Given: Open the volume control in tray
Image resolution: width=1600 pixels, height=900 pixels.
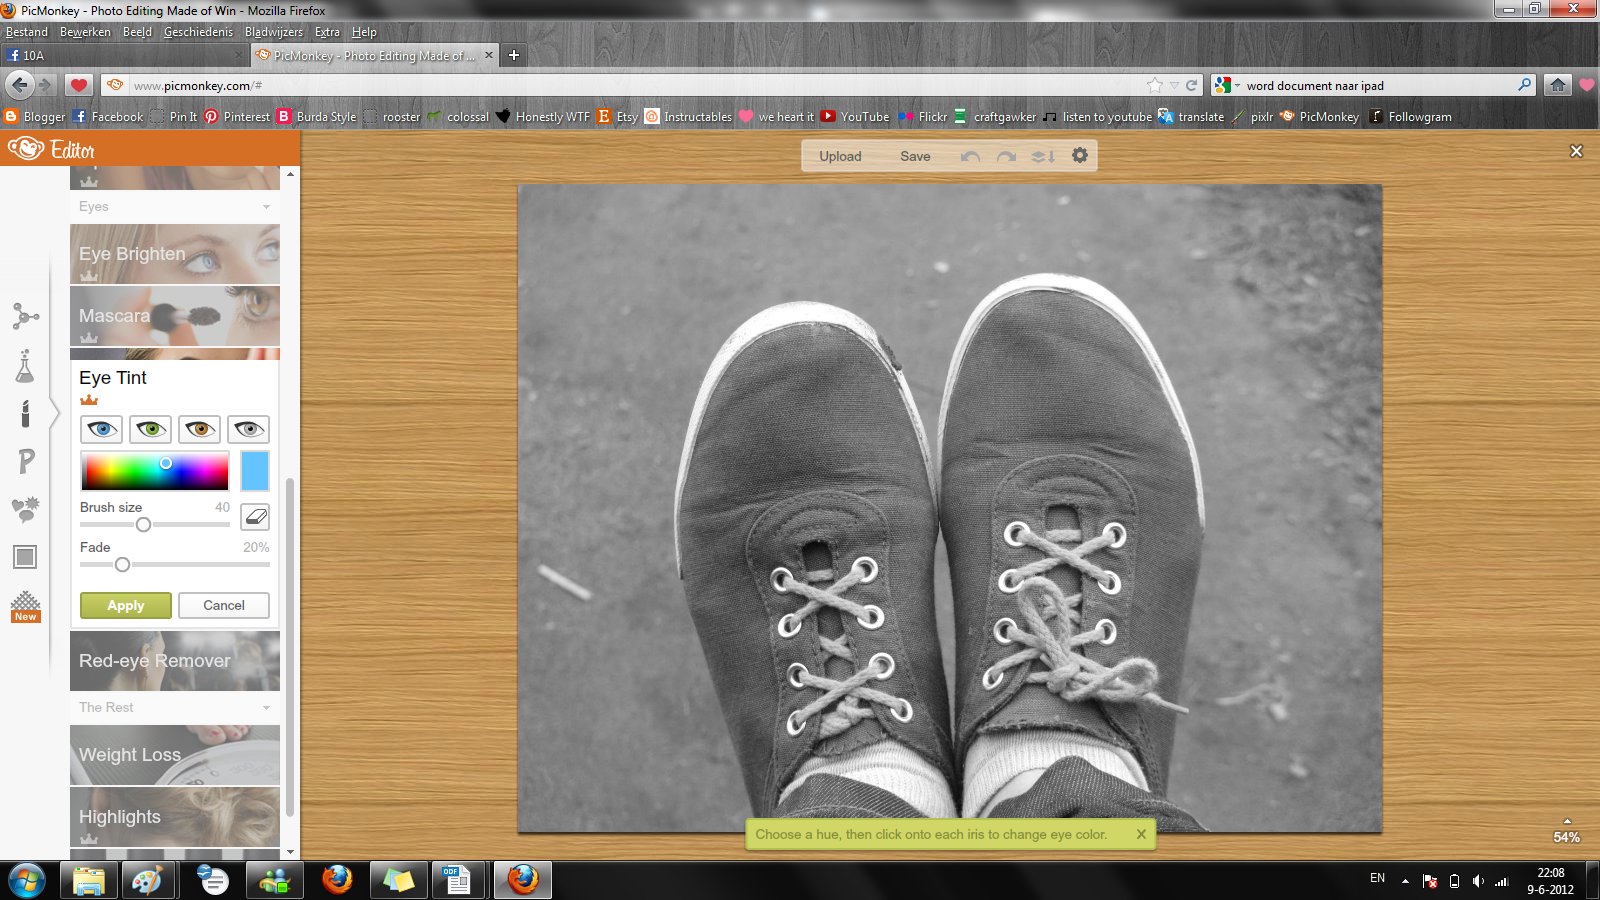Looking at the screenshot, I should pos(1478,881).
